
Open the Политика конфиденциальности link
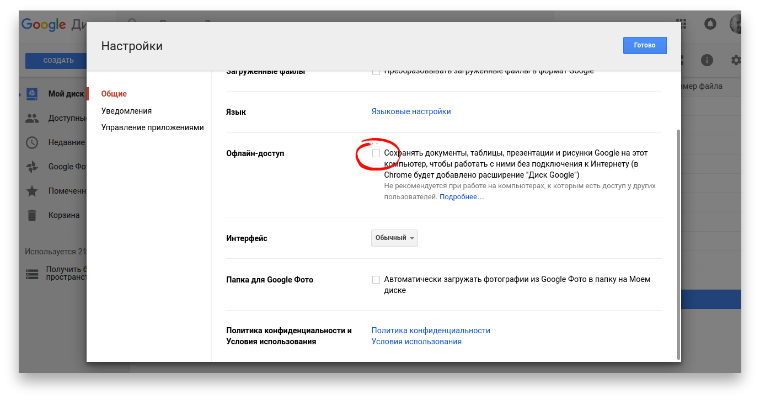pos(431,330)
